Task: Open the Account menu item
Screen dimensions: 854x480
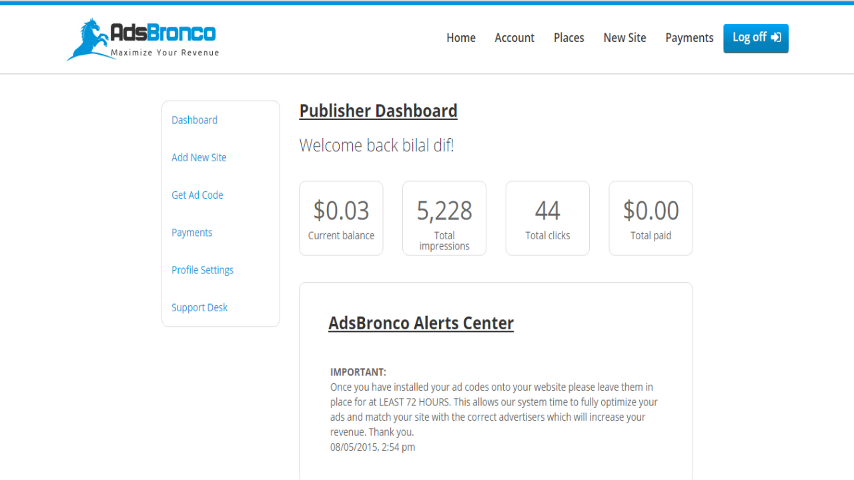Action: [514, 38]
